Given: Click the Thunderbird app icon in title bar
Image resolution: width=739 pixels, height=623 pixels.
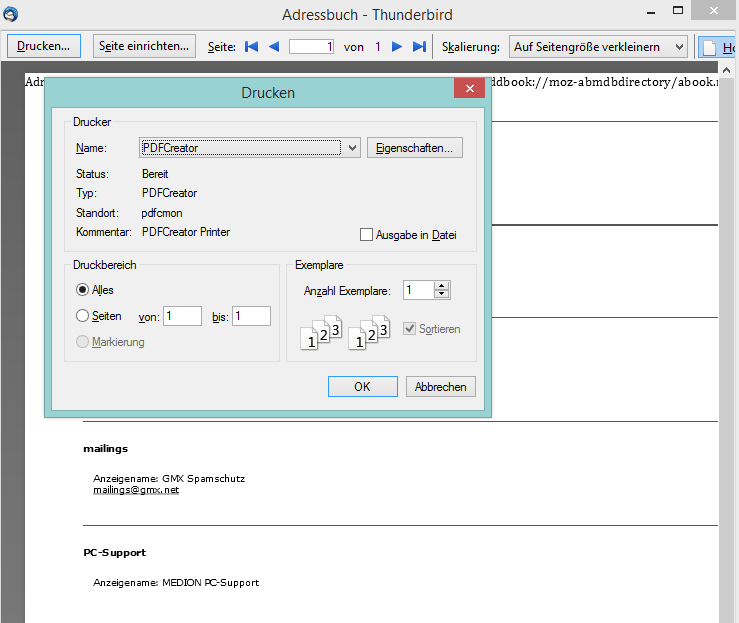Looking at the screenshot, I should coord(10,14).
